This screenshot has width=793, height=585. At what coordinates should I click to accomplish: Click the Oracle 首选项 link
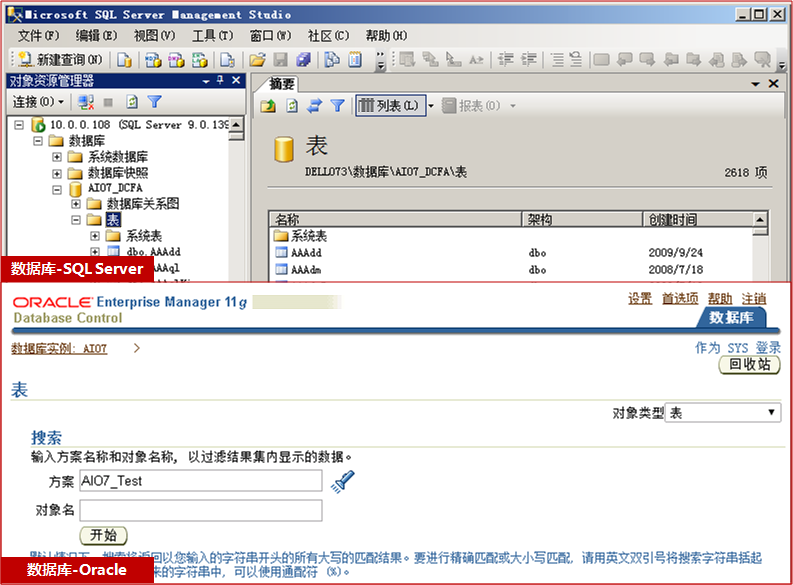(x=680, y=299)
